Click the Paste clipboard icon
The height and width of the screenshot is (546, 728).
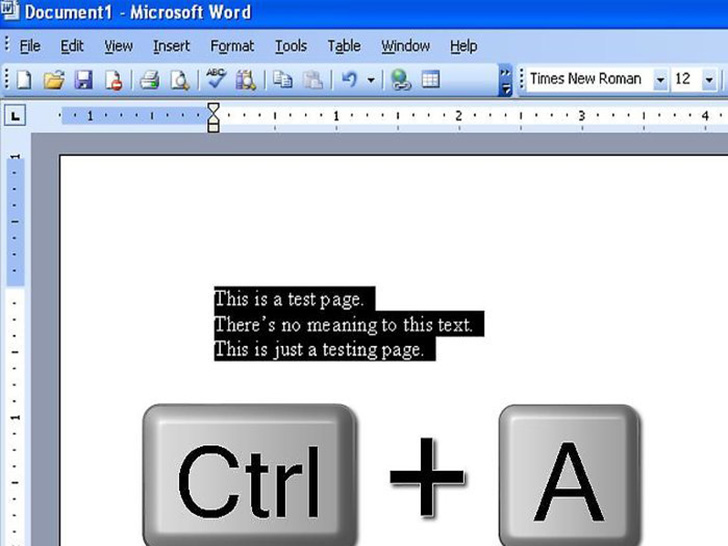click(x=312, y=80)
